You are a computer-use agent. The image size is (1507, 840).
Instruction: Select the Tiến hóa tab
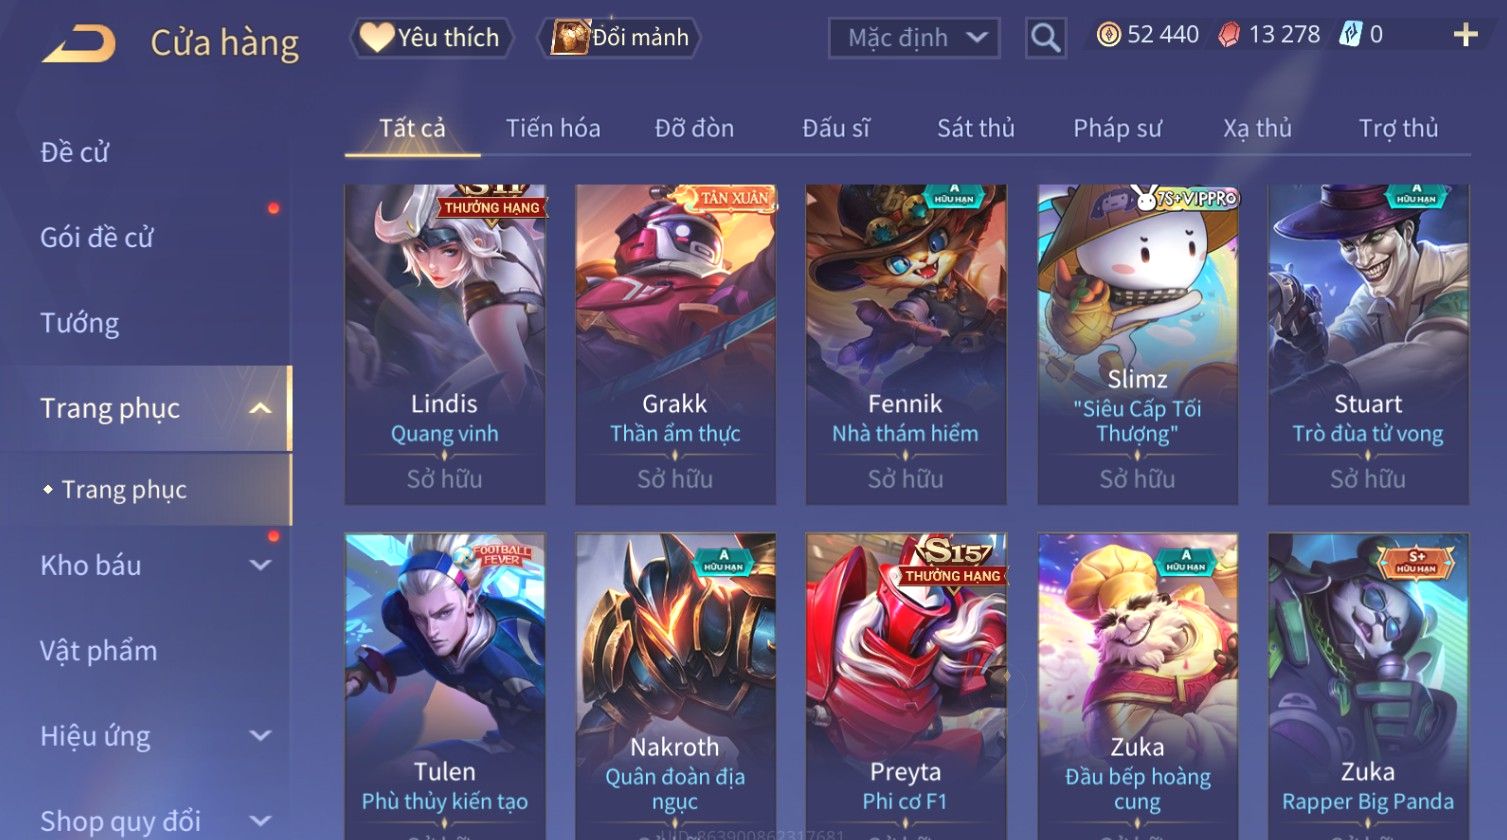point(553,128)
